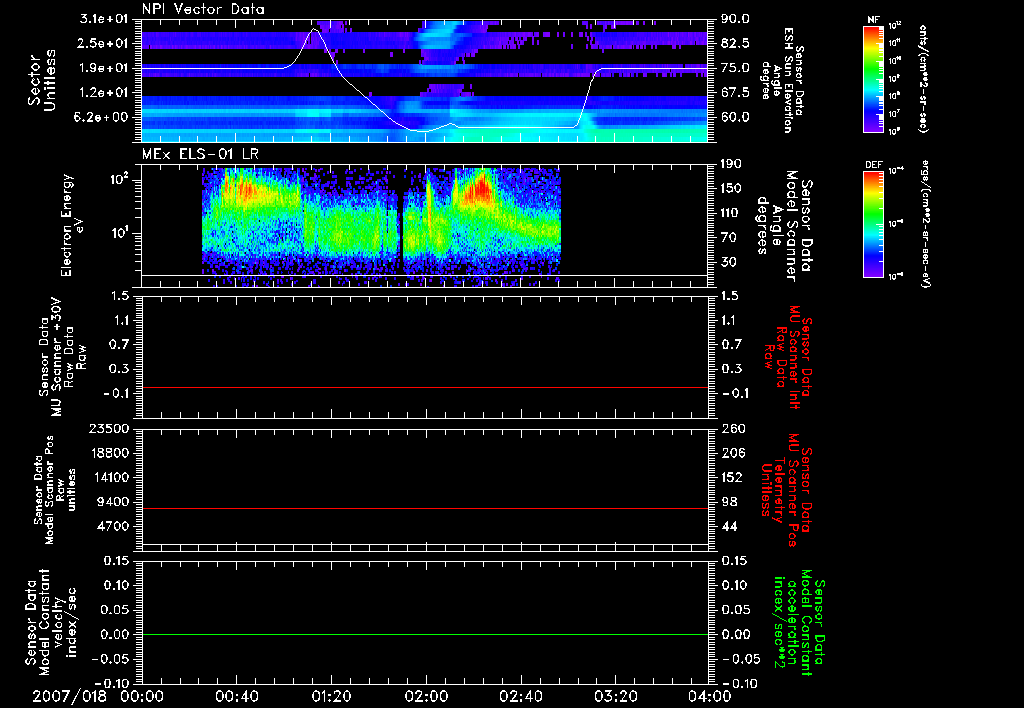Click the 02:40 time axis label
This screenshot has height=708, width=1024.
tap(520, 696)
